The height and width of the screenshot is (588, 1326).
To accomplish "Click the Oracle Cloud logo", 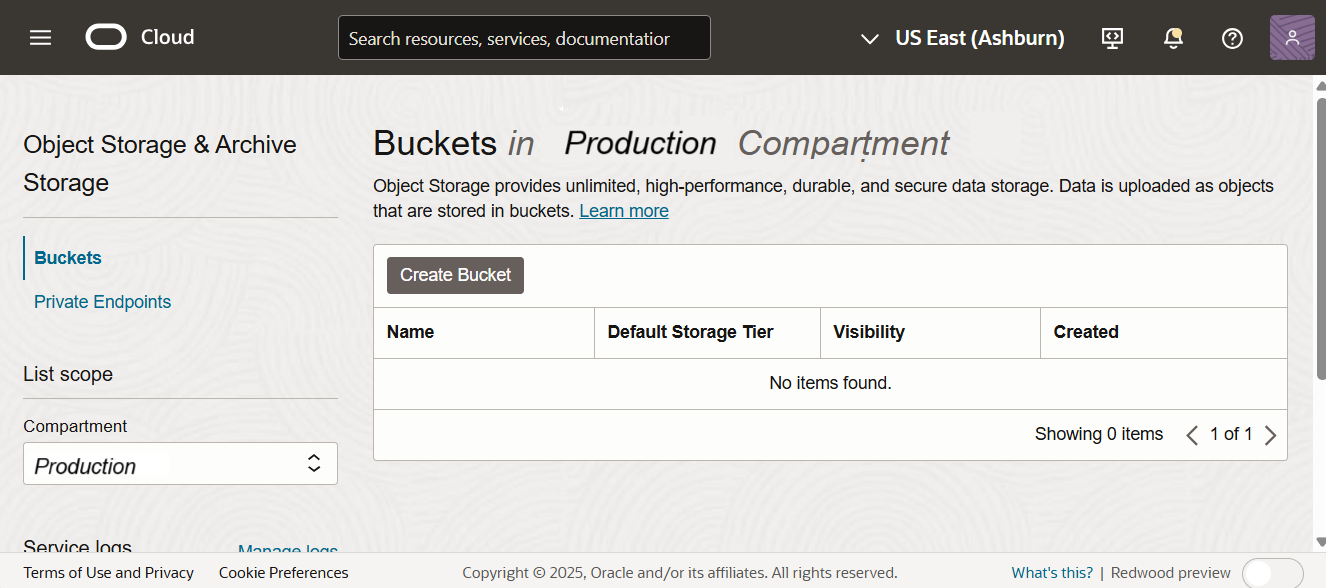I will [x=106, y=37].
